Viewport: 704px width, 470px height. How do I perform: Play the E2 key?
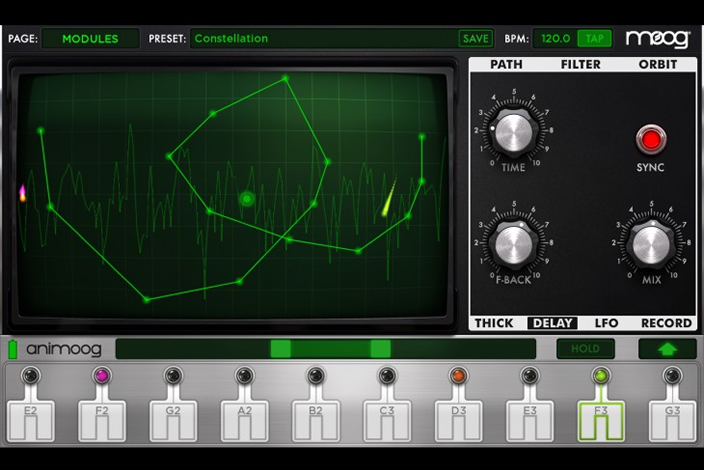pos(31,421)
